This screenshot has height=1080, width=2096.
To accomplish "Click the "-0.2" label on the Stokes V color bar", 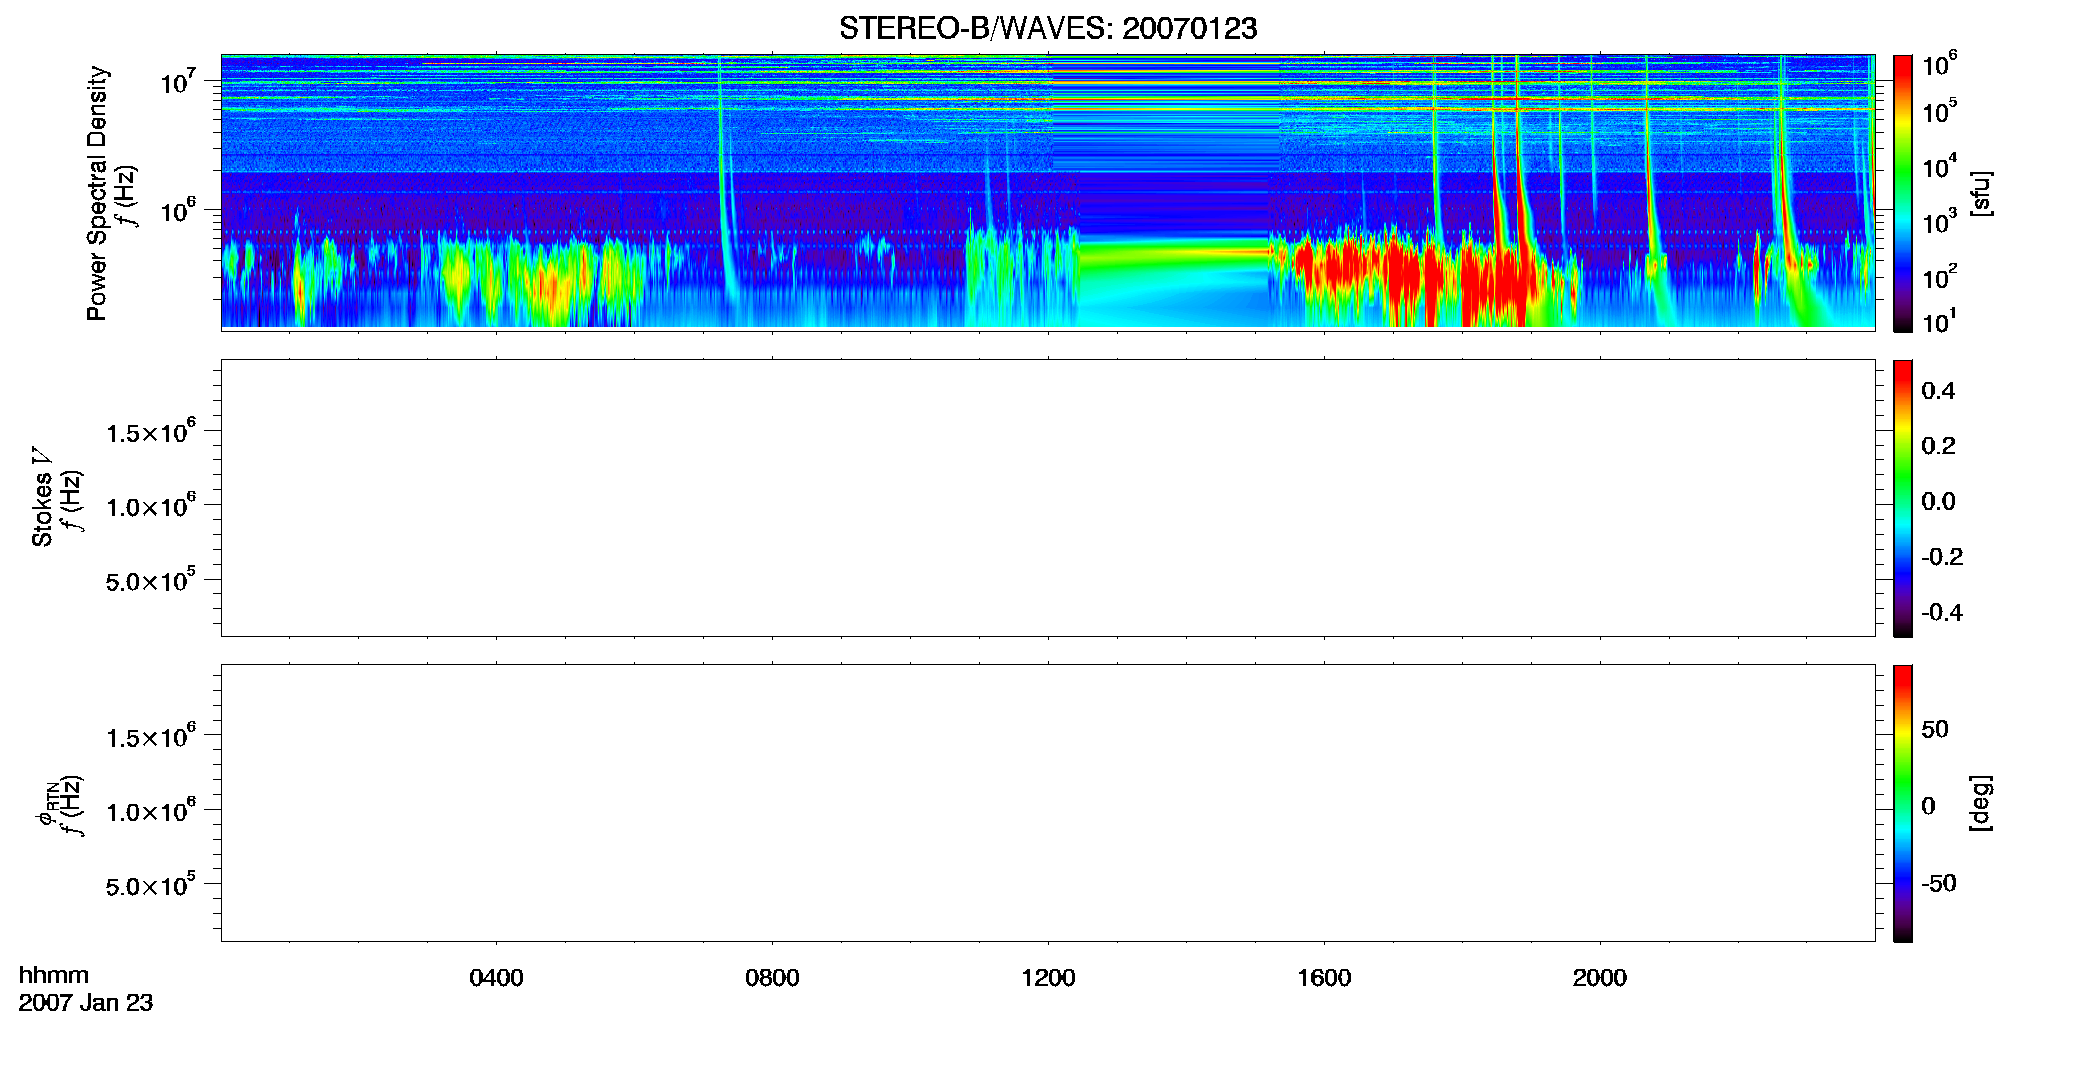I will click(1942, 557).
